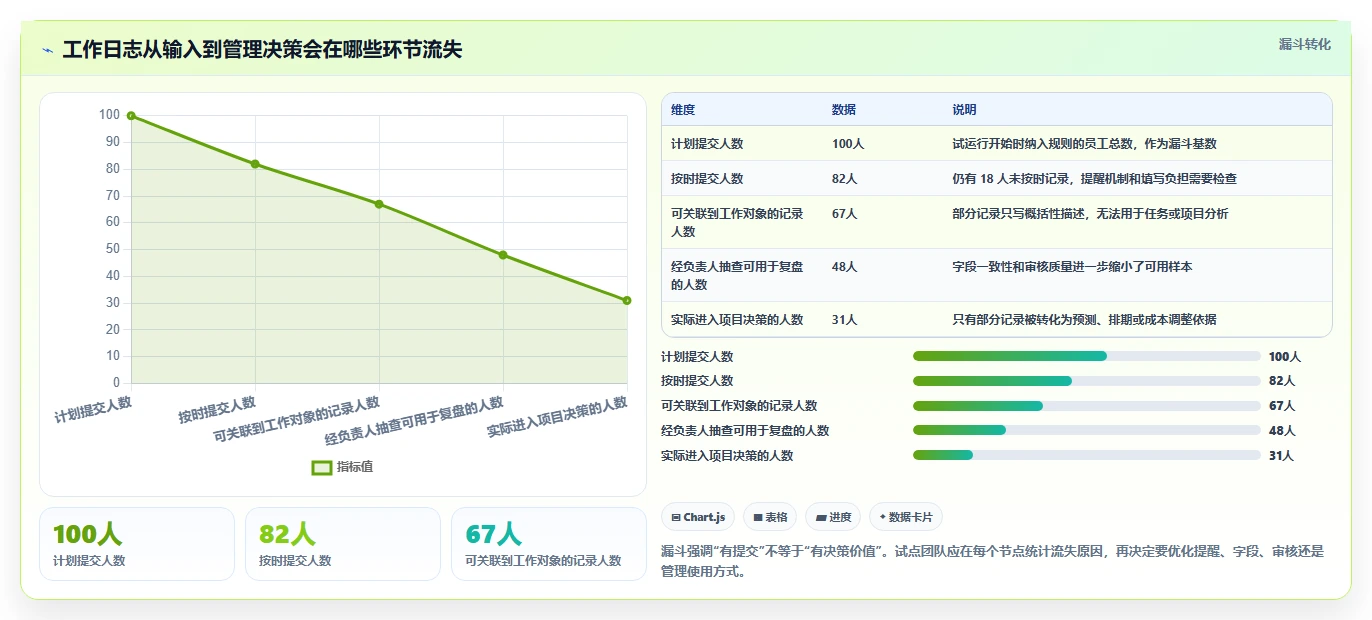Click the 82人 value in the table
Image resolution: width=1372 pixels, height=620 pixels.
[x=845, y=179]
